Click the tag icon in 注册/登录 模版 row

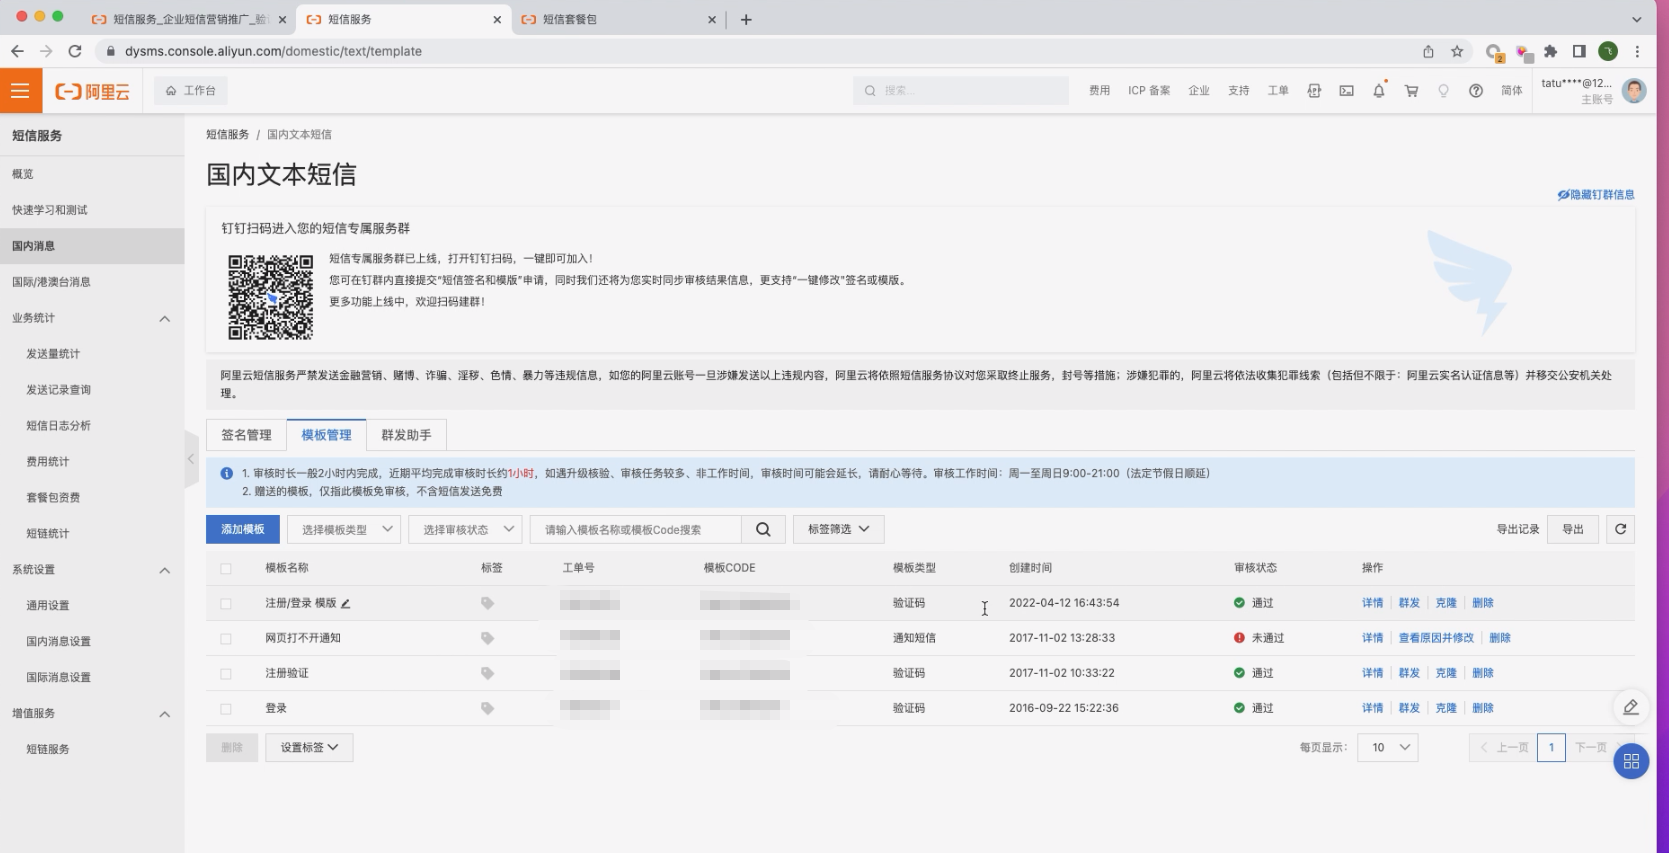[x=487, y=603]
